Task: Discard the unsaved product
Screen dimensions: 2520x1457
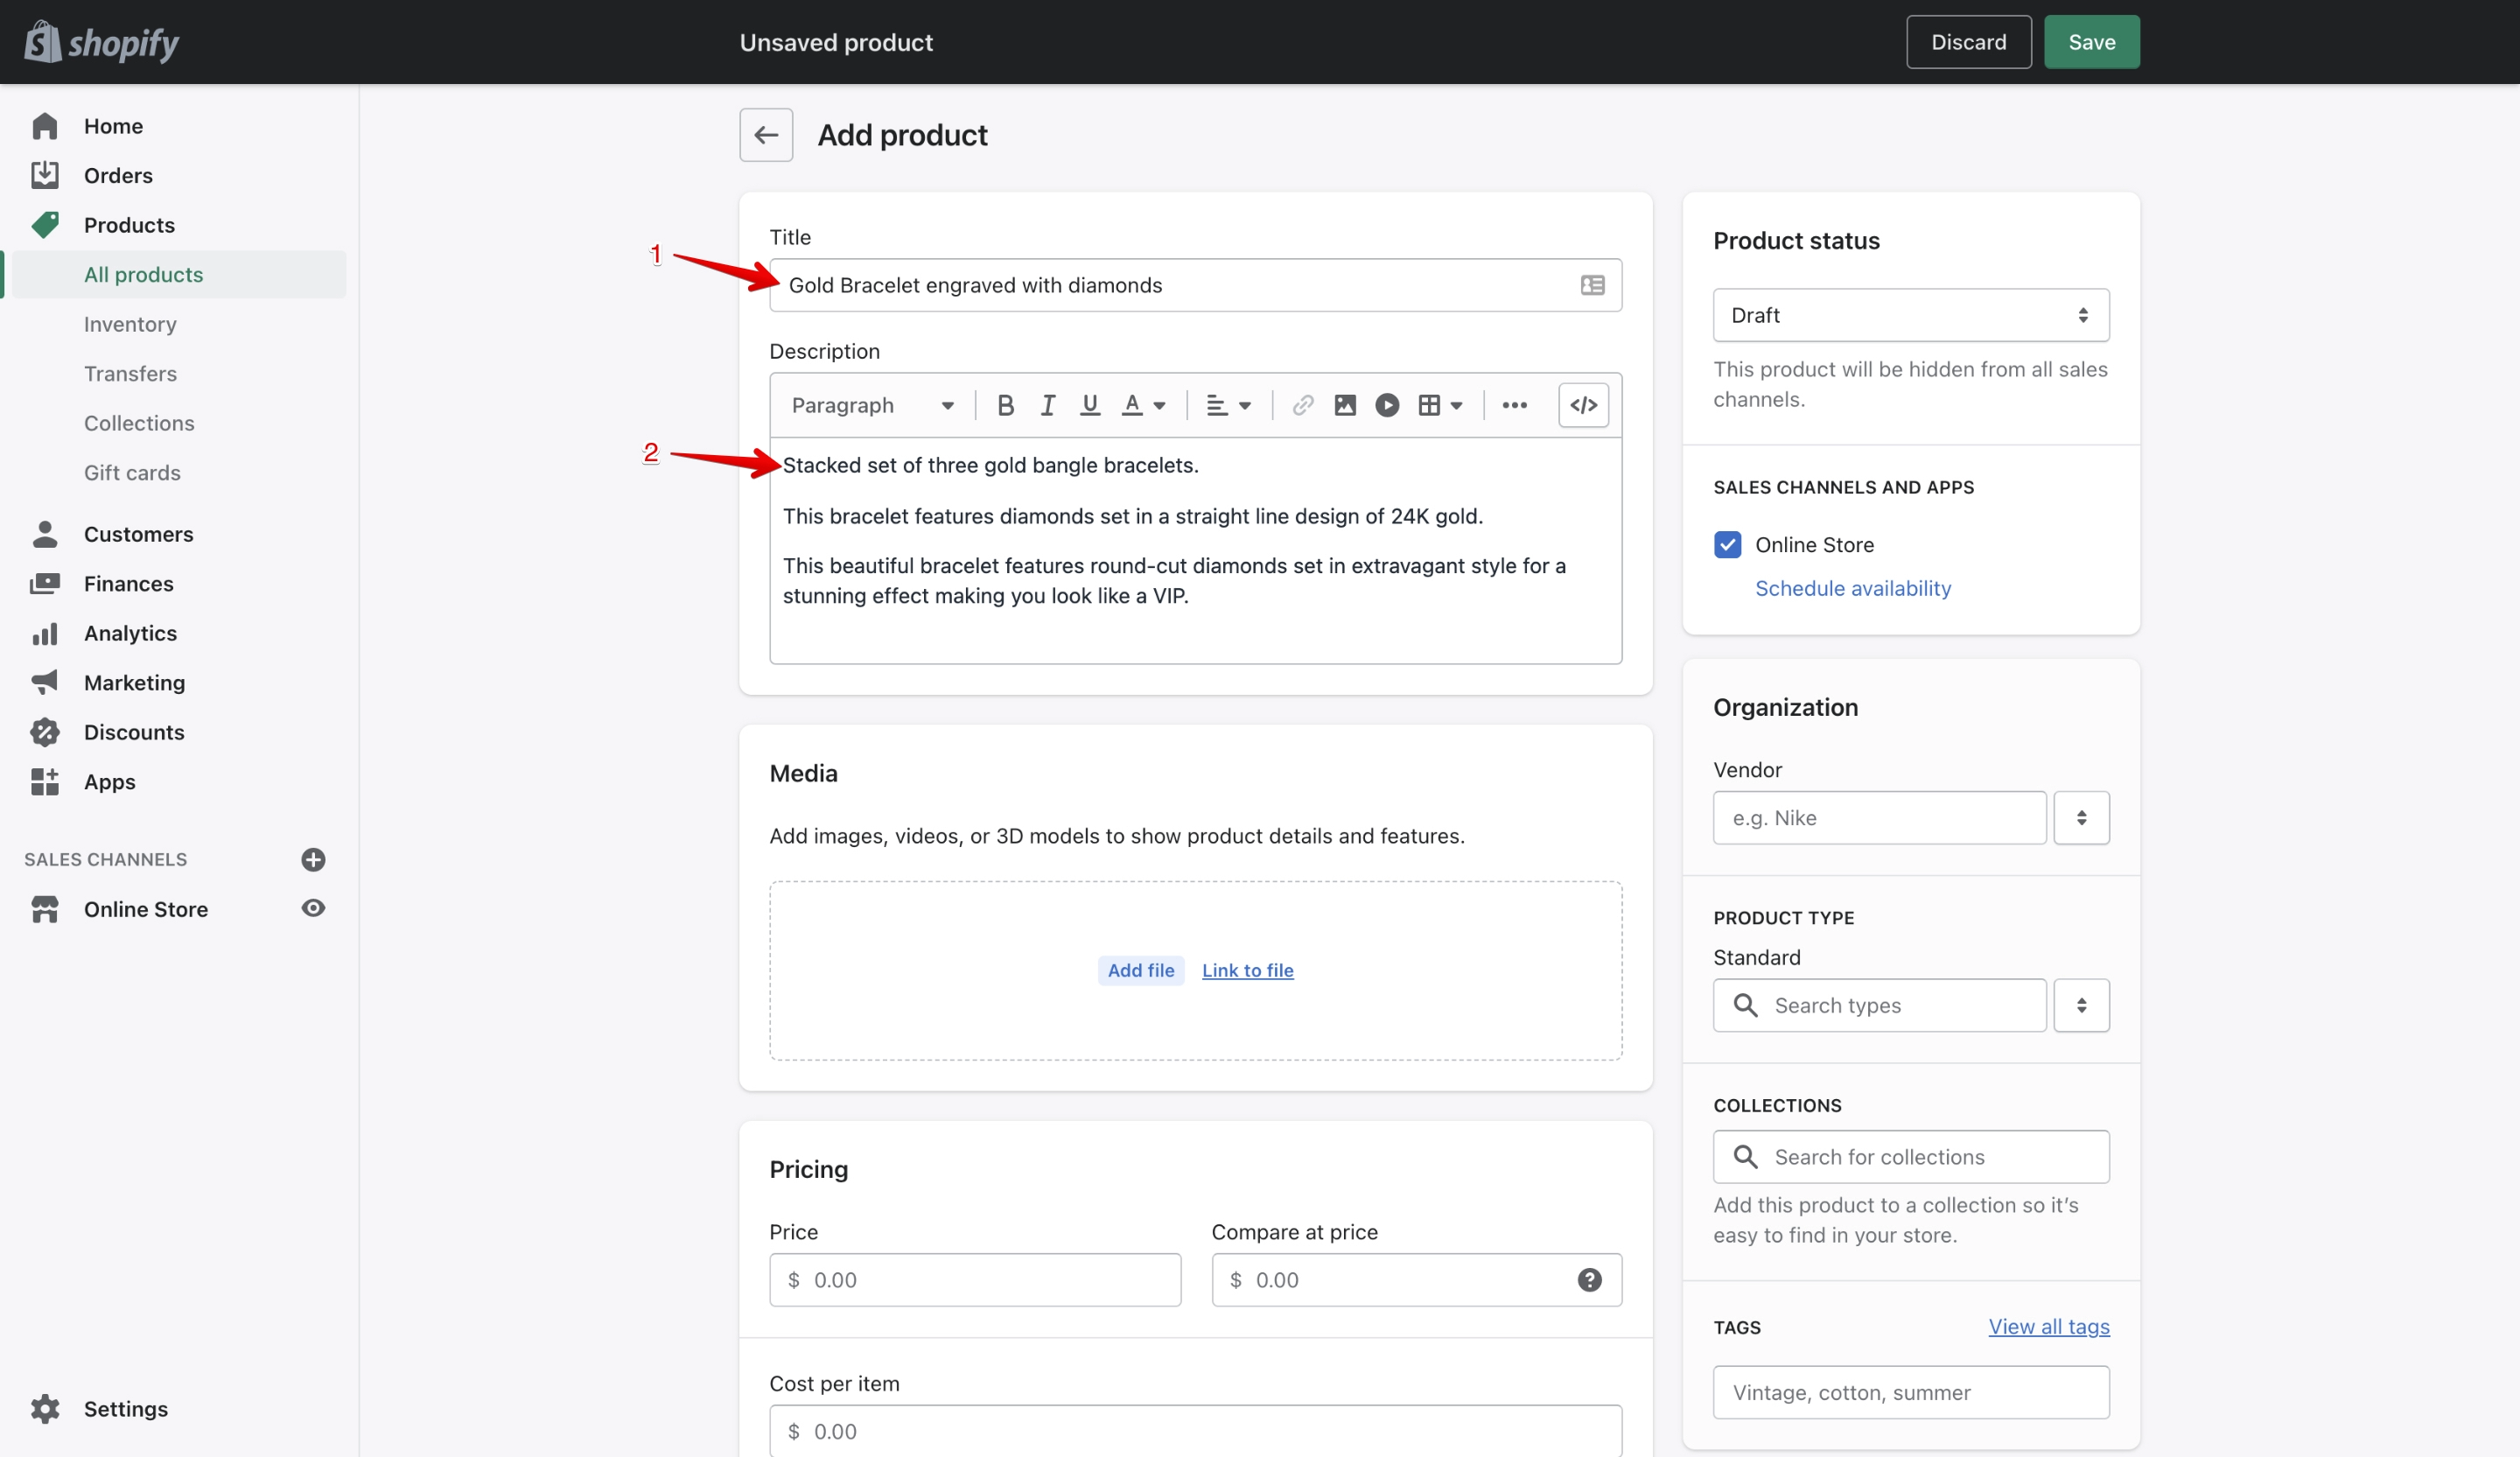Action: click(x=1968, y=42)
